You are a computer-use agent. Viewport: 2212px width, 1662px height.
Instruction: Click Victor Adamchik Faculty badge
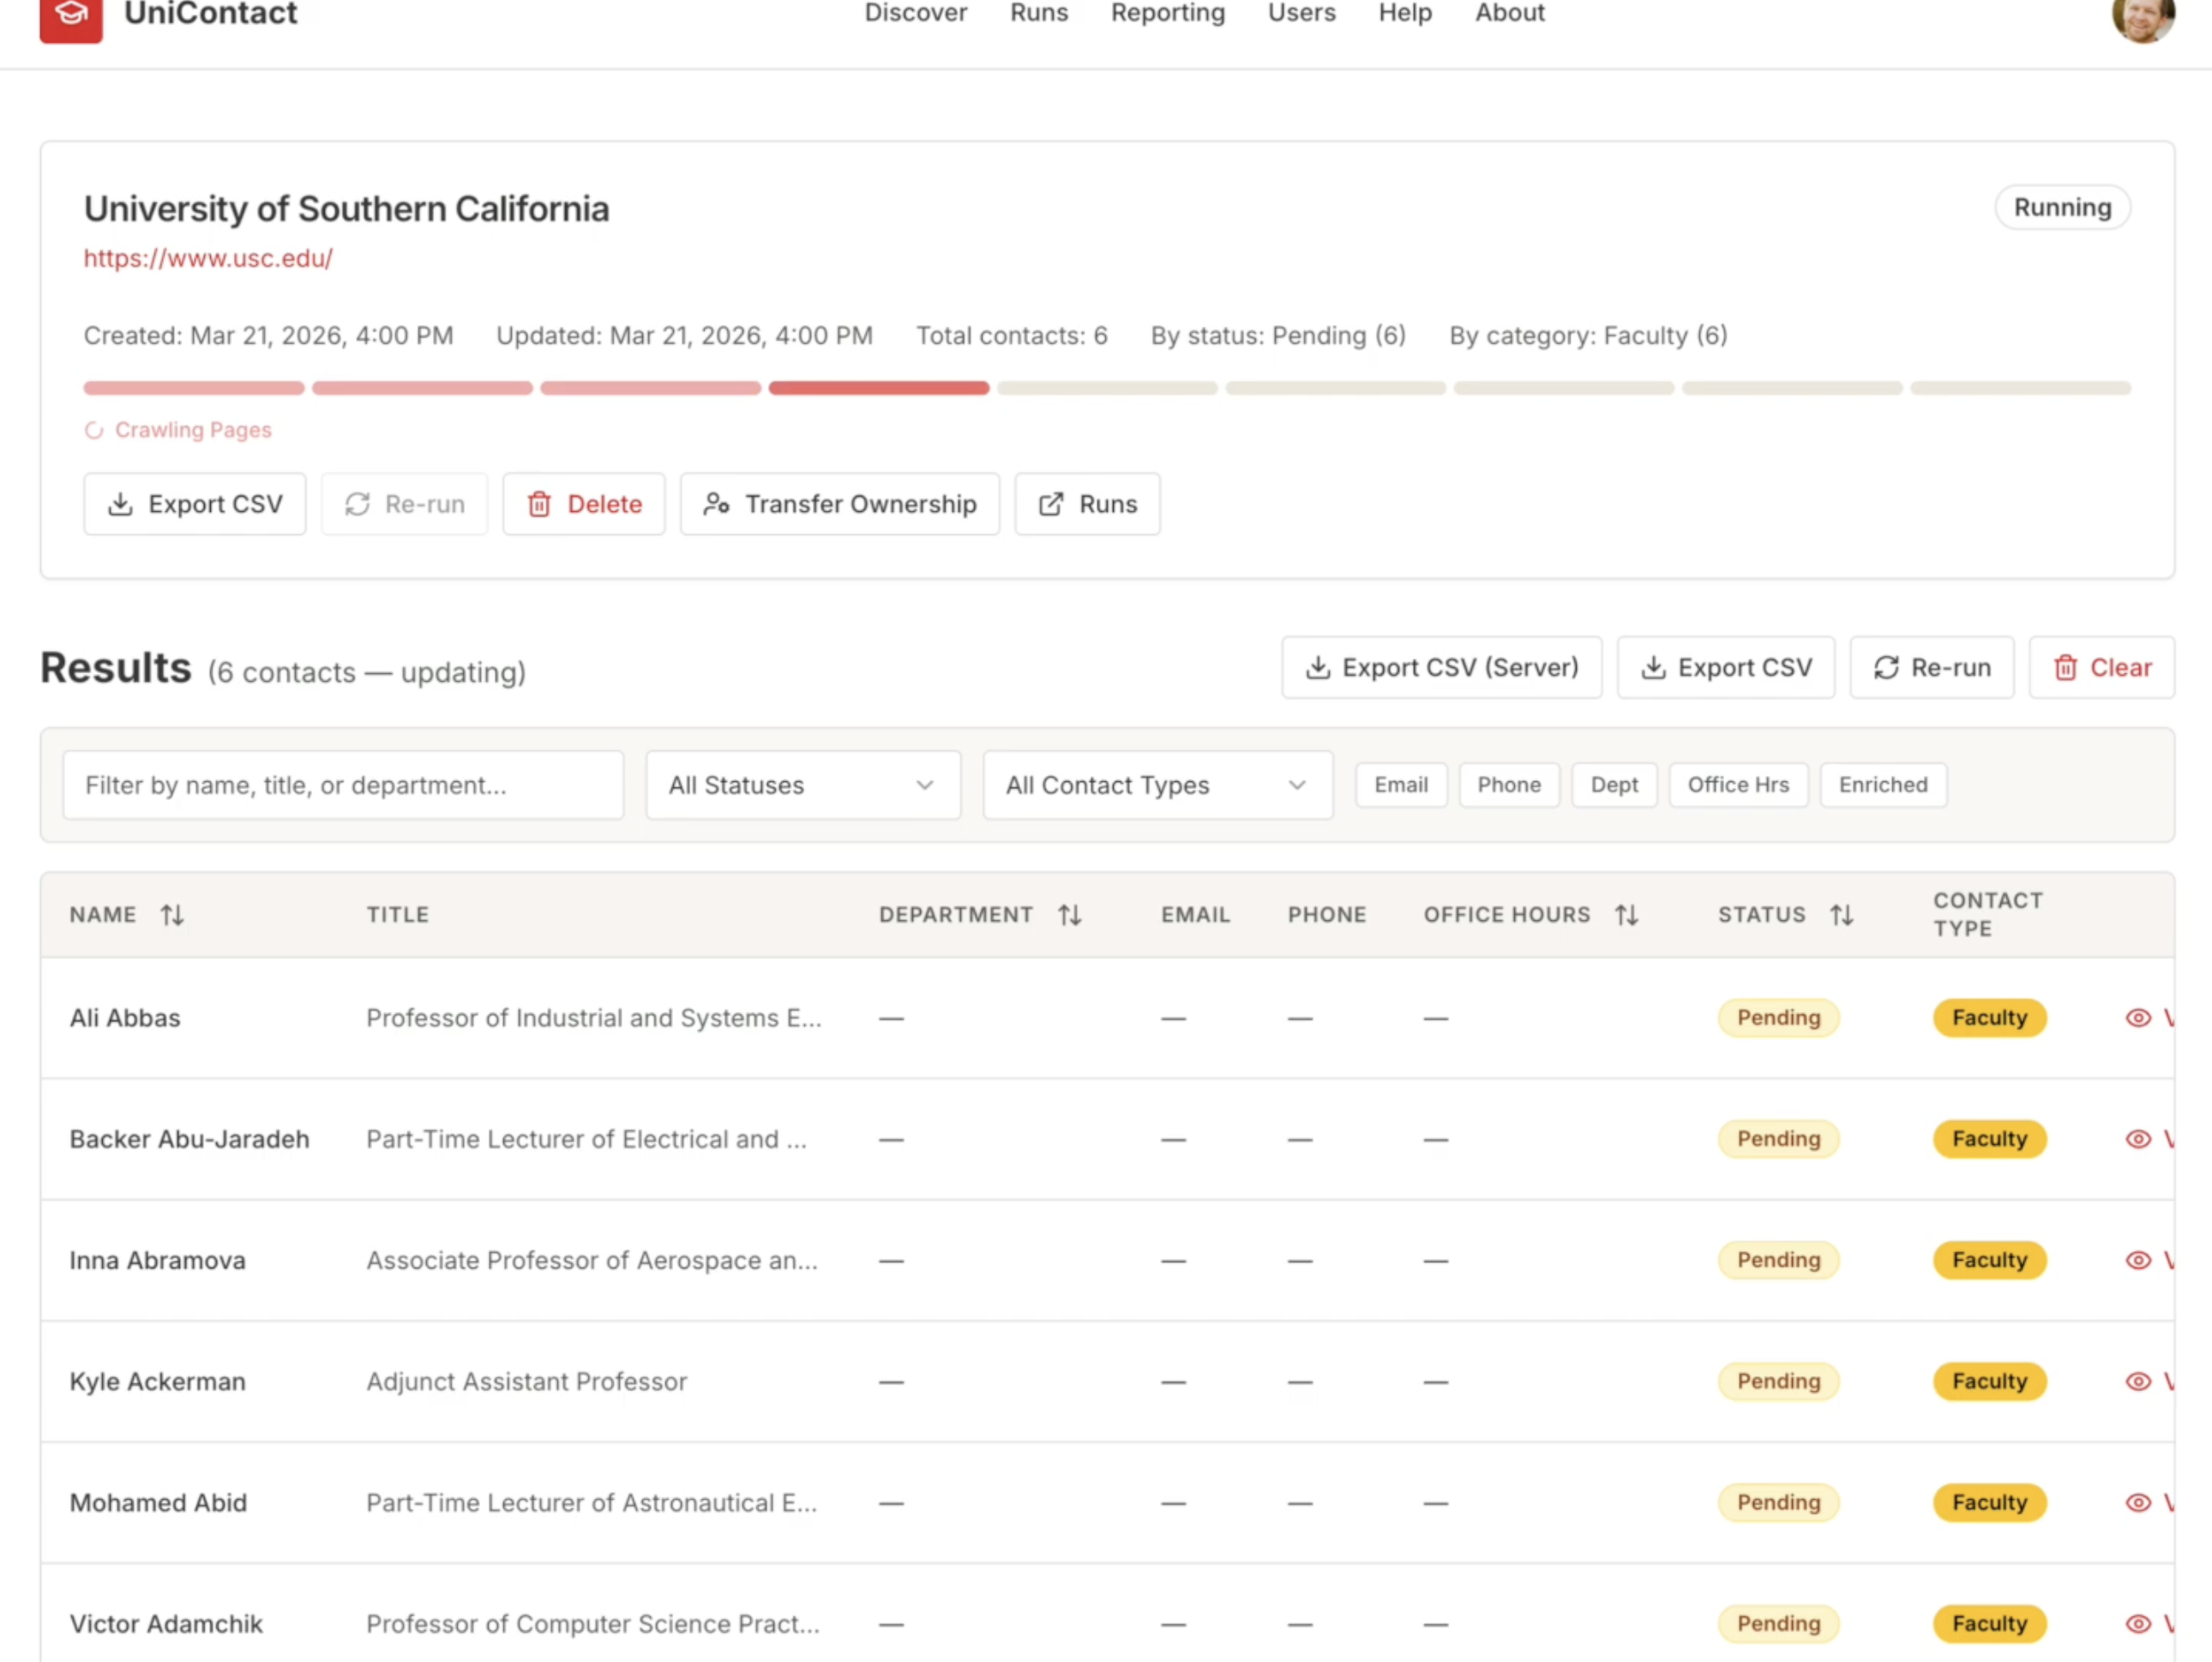1989,1623
